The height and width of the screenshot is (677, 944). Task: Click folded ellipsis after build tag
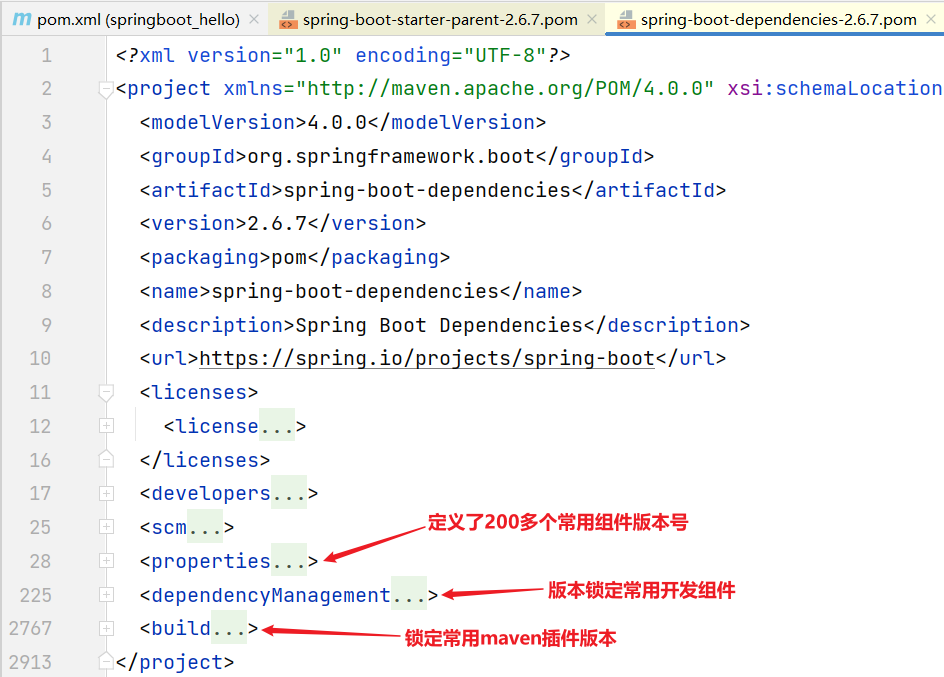229,629
